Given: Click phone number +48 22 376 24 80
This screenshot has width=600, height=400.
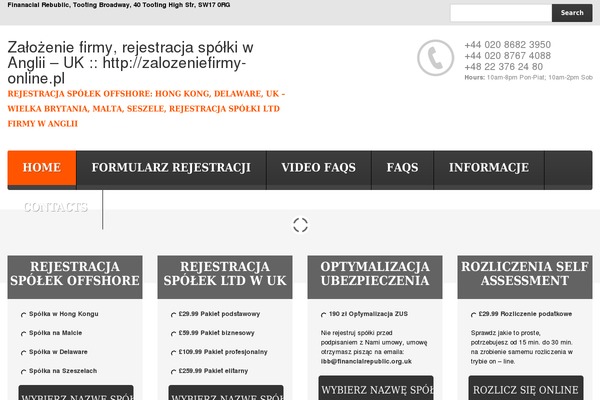Looking at the screenshot, I should pos(504,67).
